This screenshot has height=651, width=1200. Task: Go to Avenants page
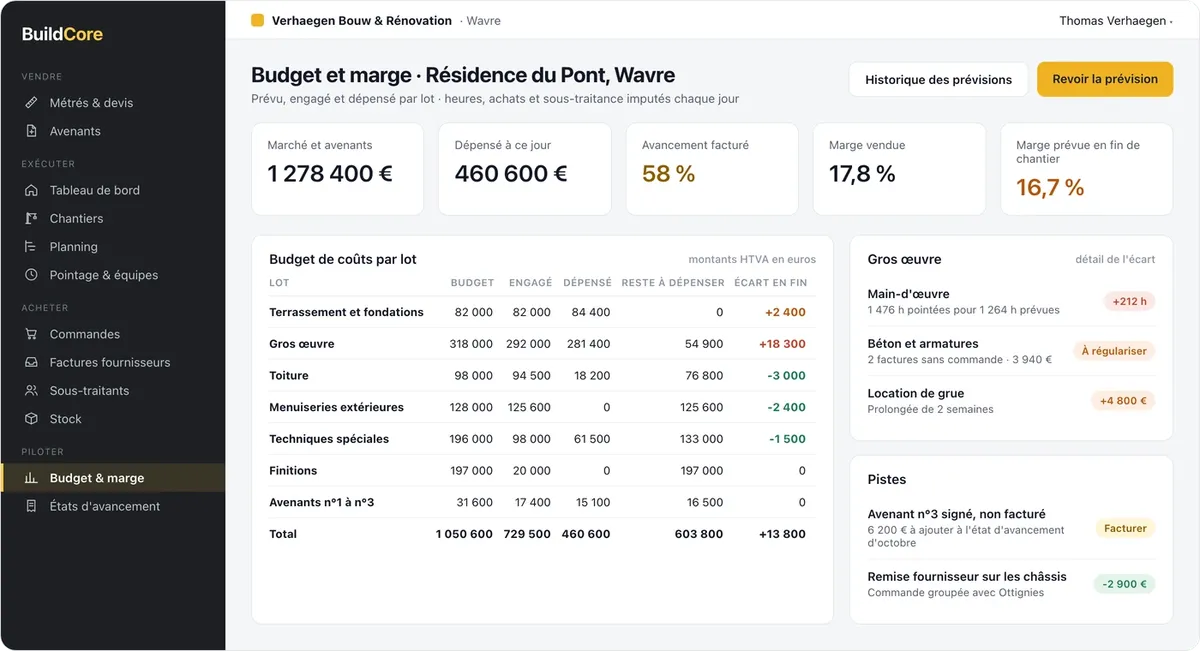click(113, 131)
